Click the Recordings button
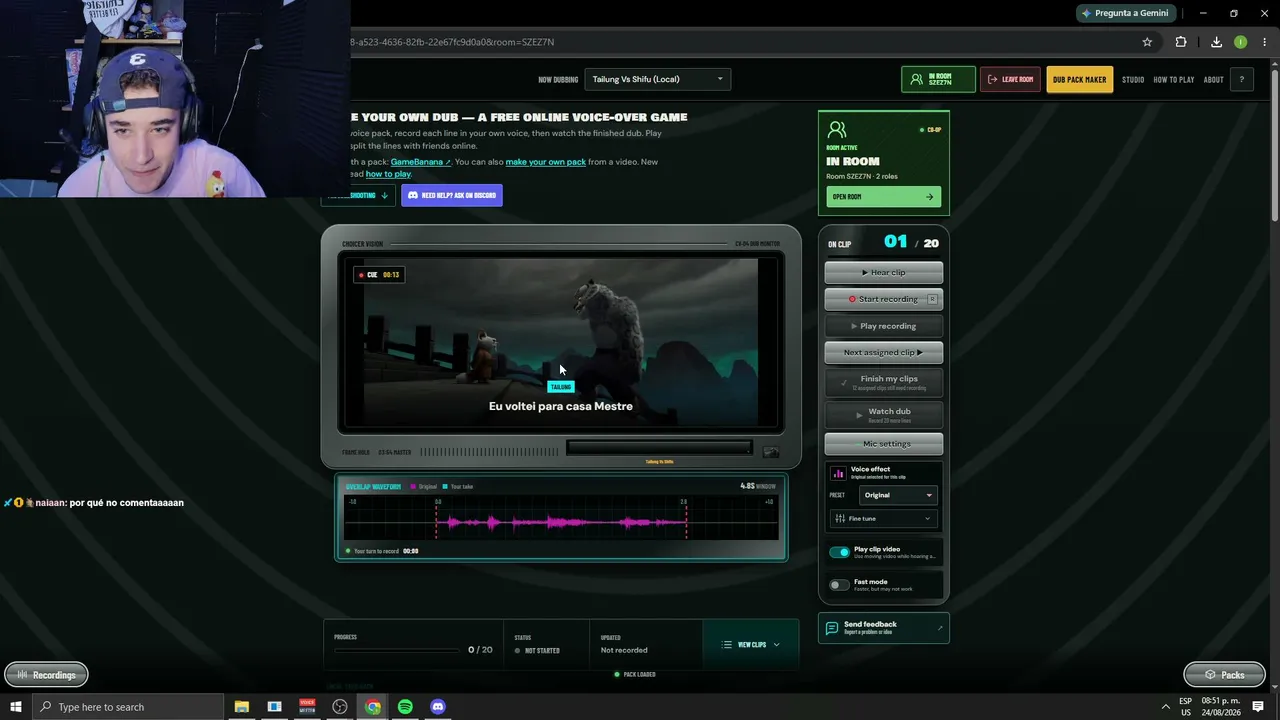 tap(46, 675)
